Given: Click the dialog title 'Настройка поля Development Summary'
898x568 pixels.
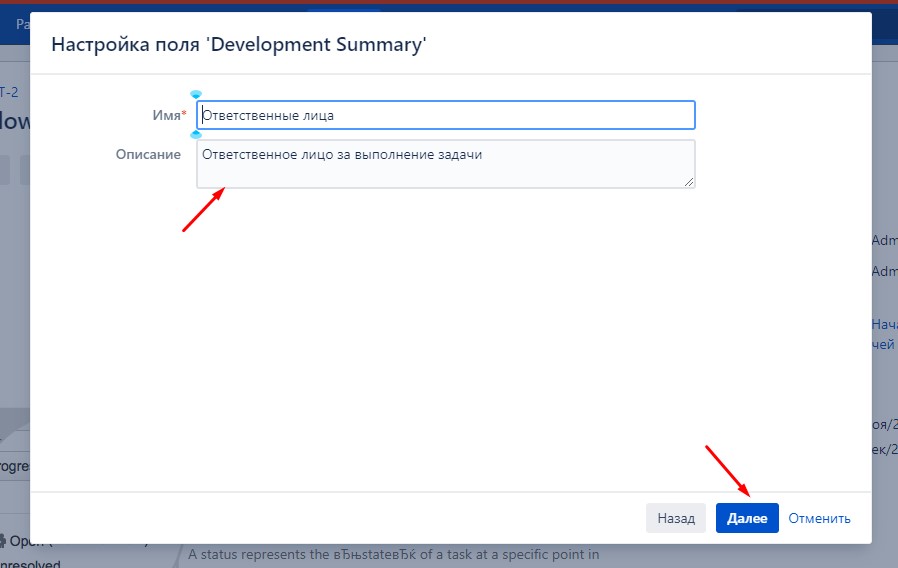Looking at the screenshot, I should point(239,45).
